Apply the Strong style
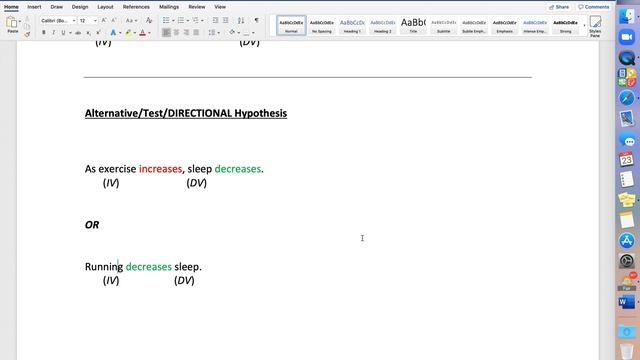 pos(565,25)
